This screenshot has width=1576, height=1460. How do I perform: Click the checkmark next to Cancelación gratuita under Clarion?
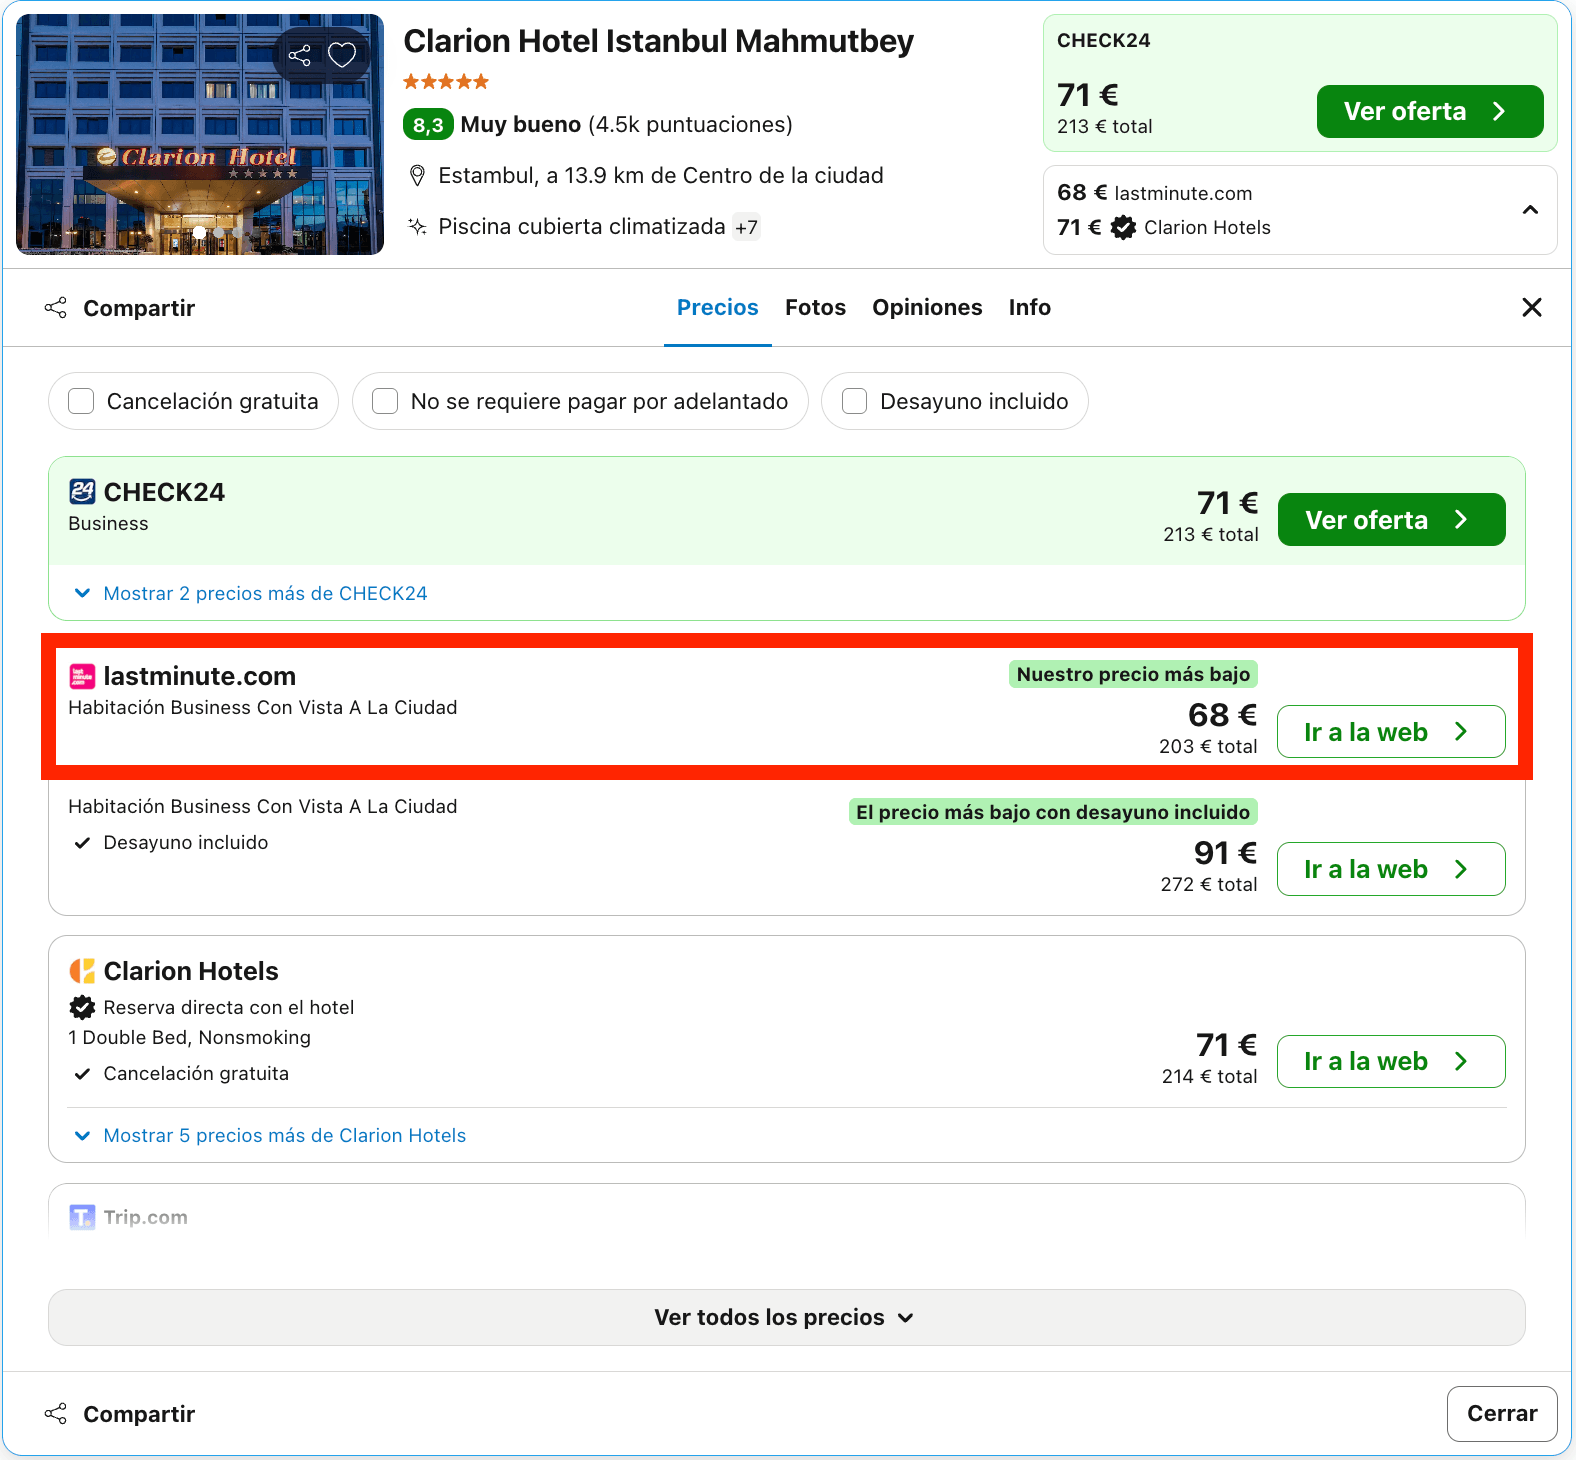point(82,1074)
